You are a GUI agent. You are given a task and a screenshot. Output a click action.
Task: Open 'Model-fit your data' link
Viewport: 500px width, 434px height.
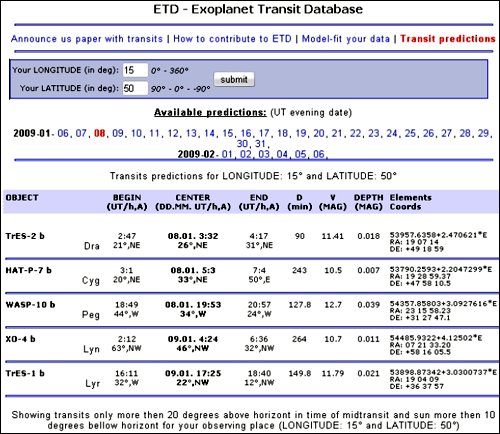(x=346, y=39)
